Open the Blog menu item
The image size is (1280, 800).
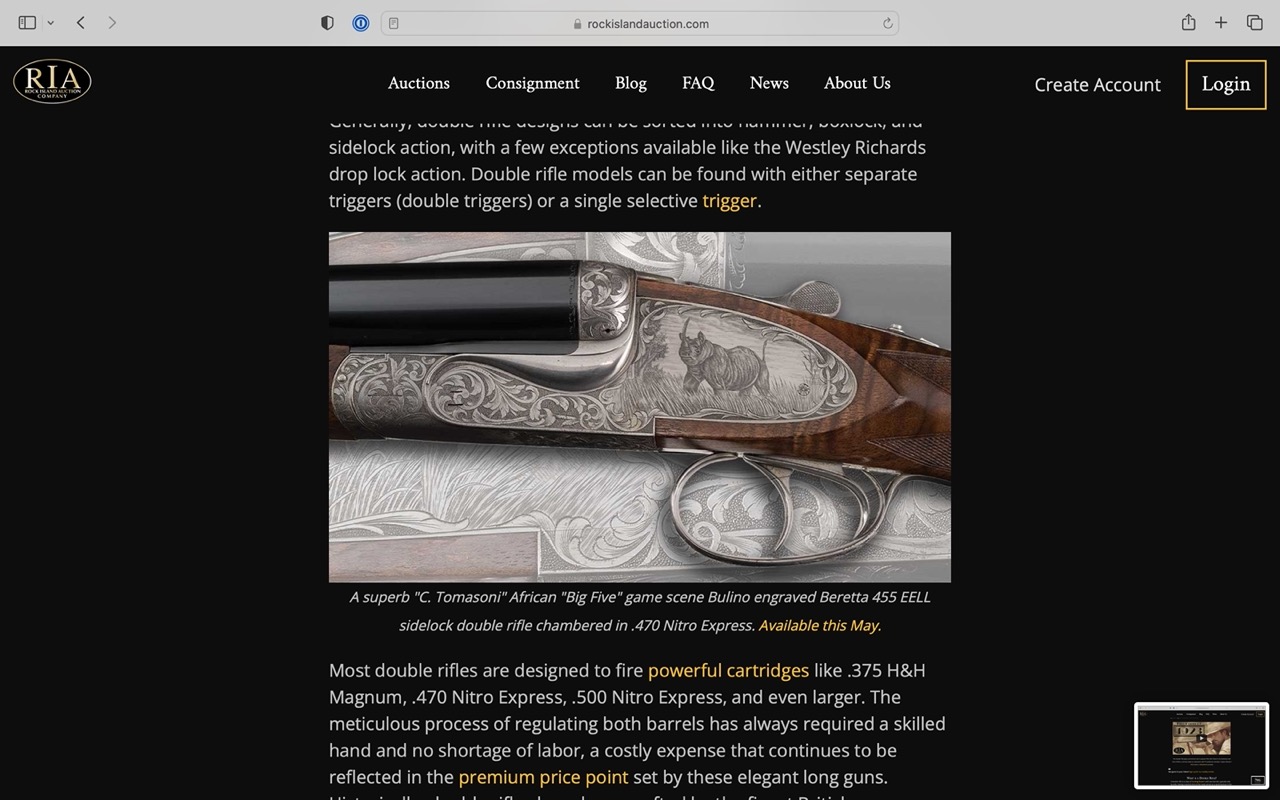631,83
